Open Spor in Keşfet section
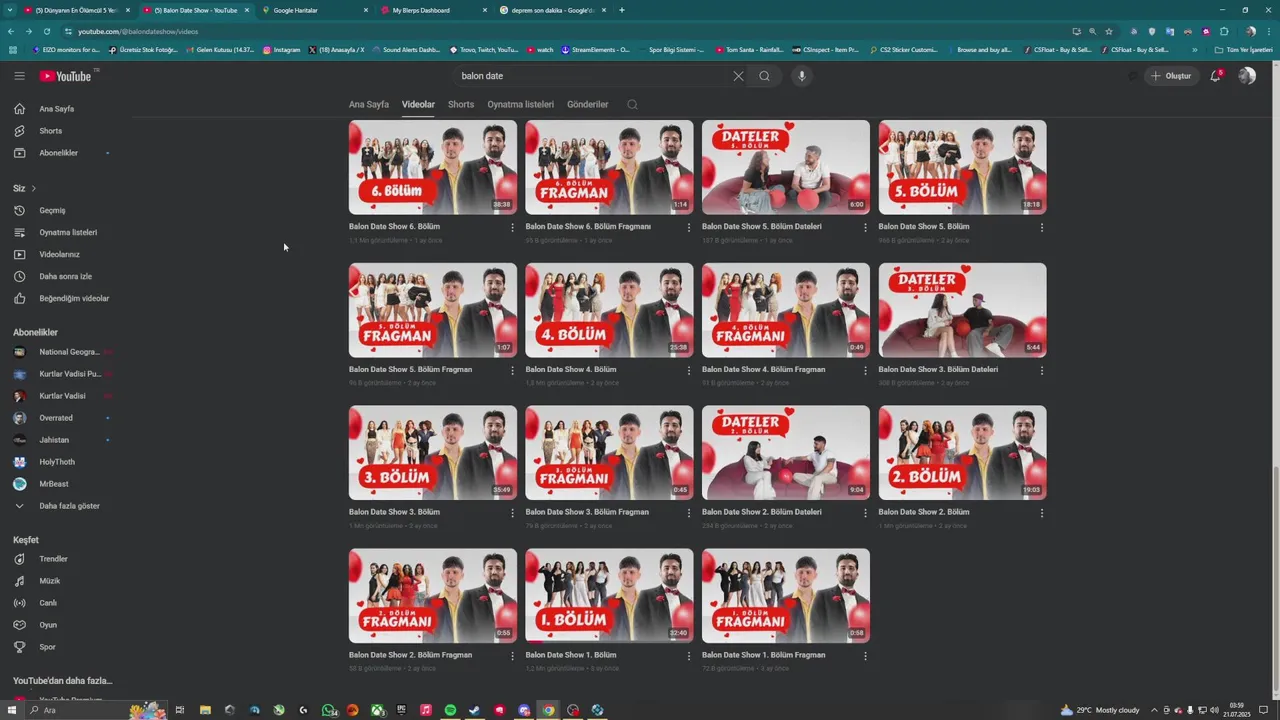The height and width of the screenshot is (720, 1280). [47, 647]
